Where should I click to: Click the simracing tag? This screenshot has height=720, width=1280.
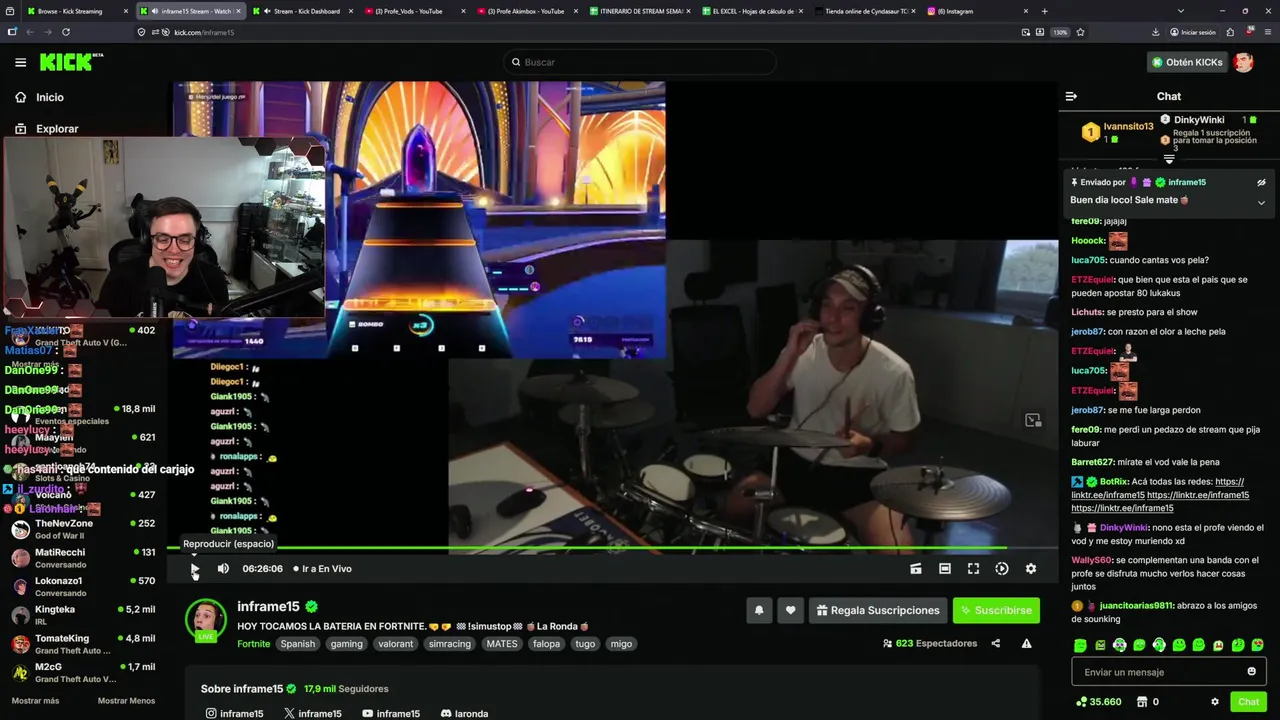(450, 644)
